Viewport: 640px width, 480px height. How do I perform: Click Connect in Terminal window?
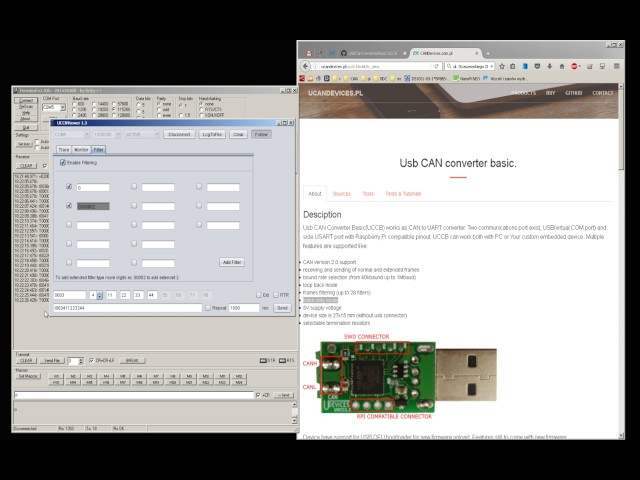[26, 100]
